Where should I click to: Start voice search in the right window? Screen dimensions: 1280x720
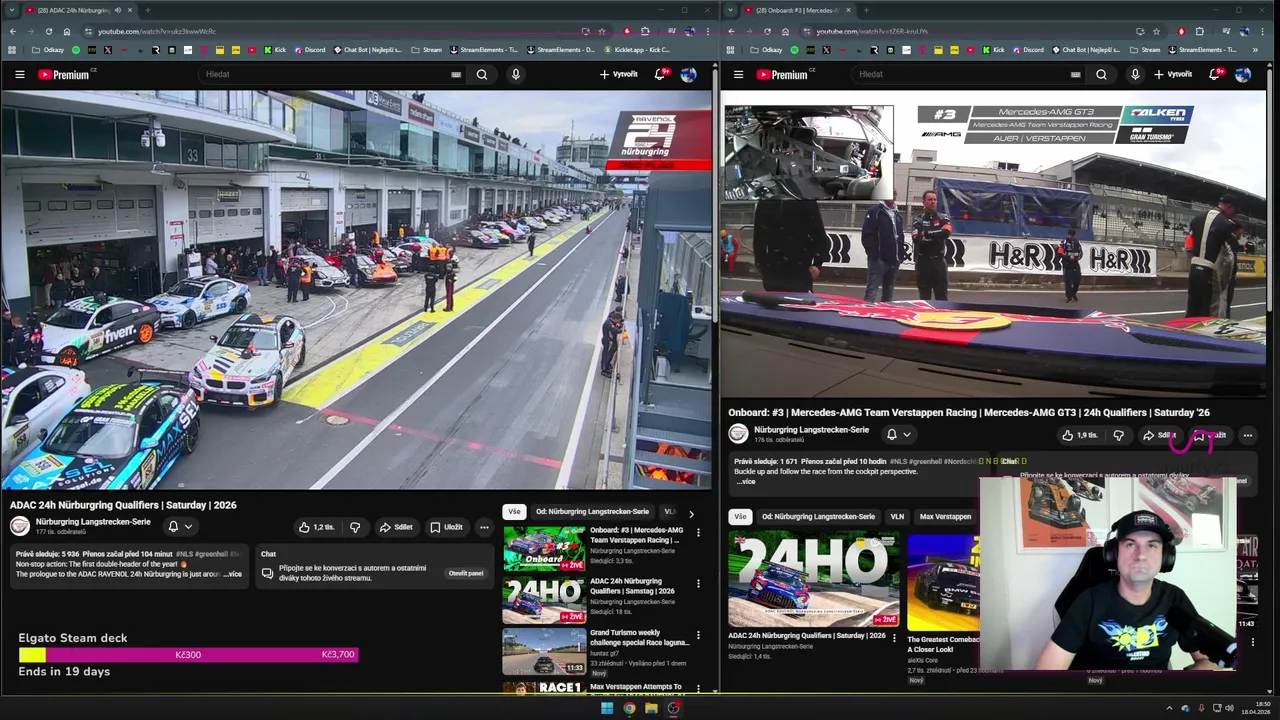click(x=1135, y=74)
